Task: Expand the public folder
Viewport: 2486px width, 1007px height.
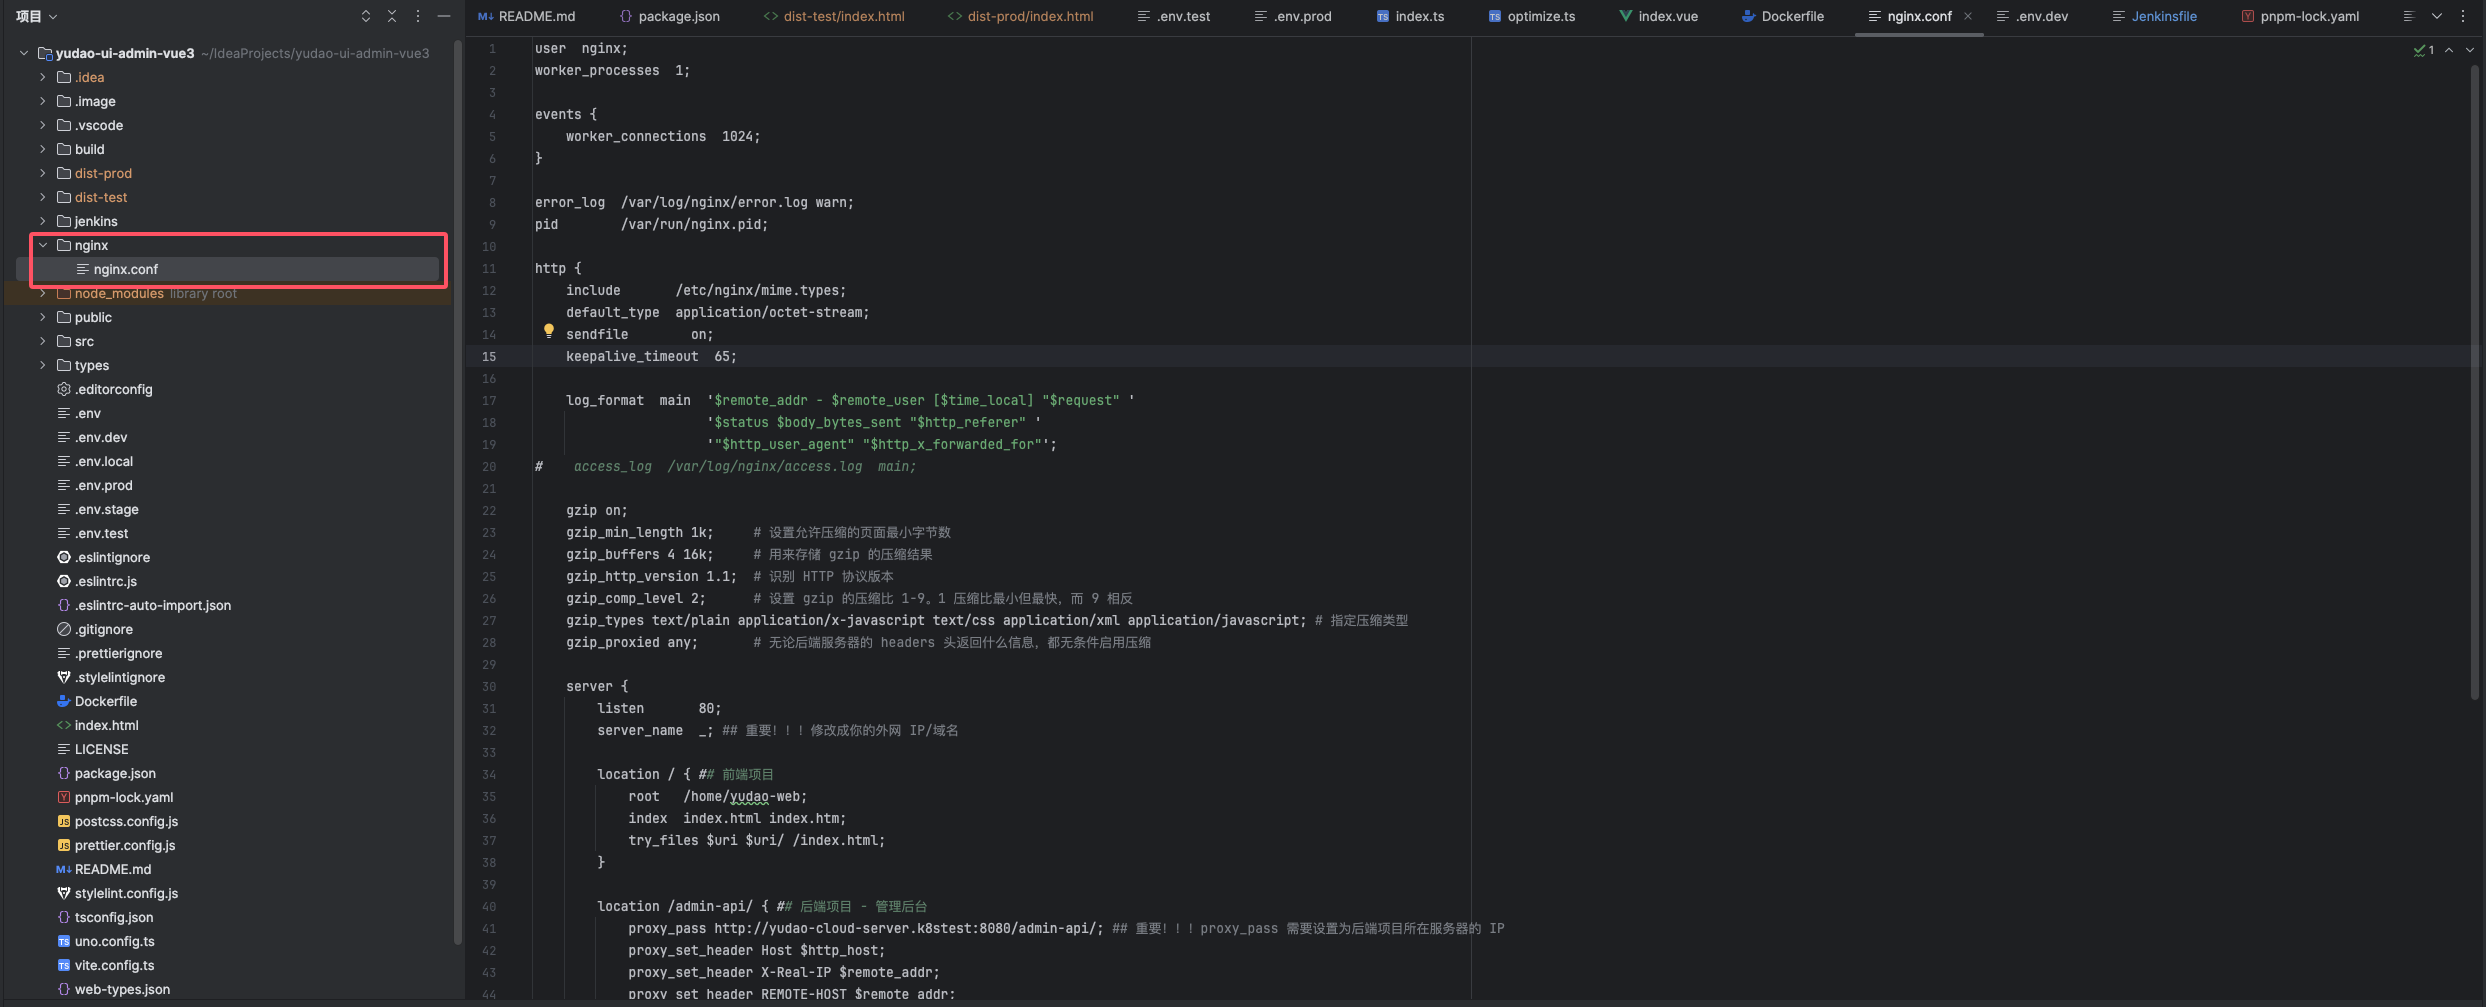Action: (x=42, y=317)
